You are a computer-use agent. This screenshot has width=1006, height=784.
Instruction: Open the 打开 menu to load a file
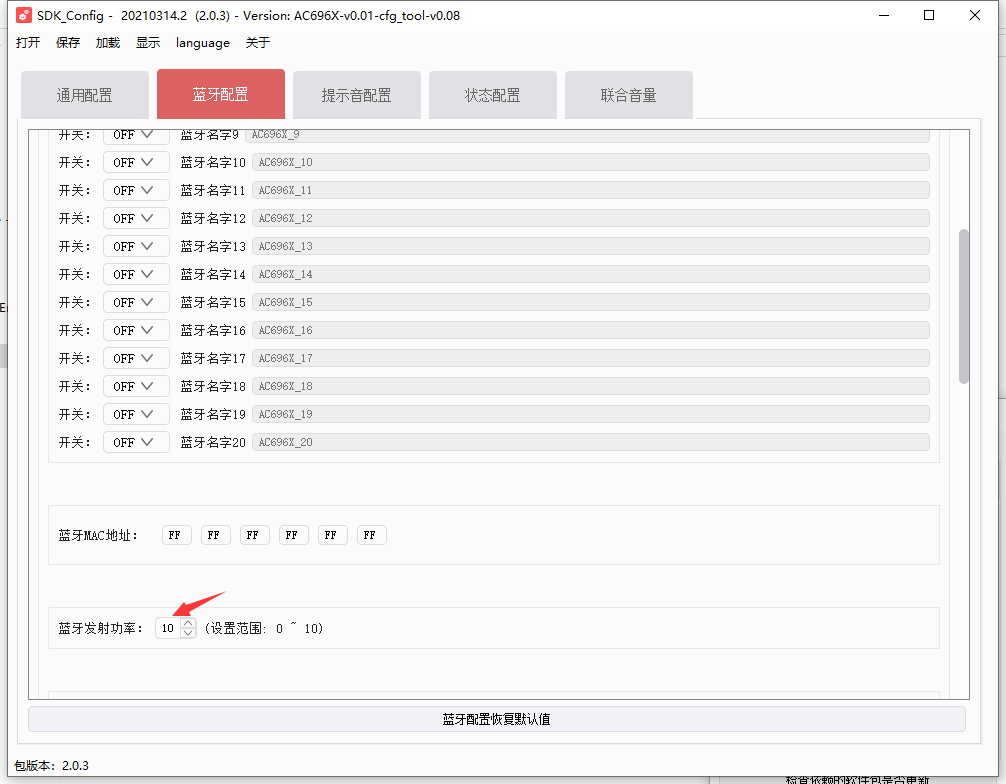27,42
